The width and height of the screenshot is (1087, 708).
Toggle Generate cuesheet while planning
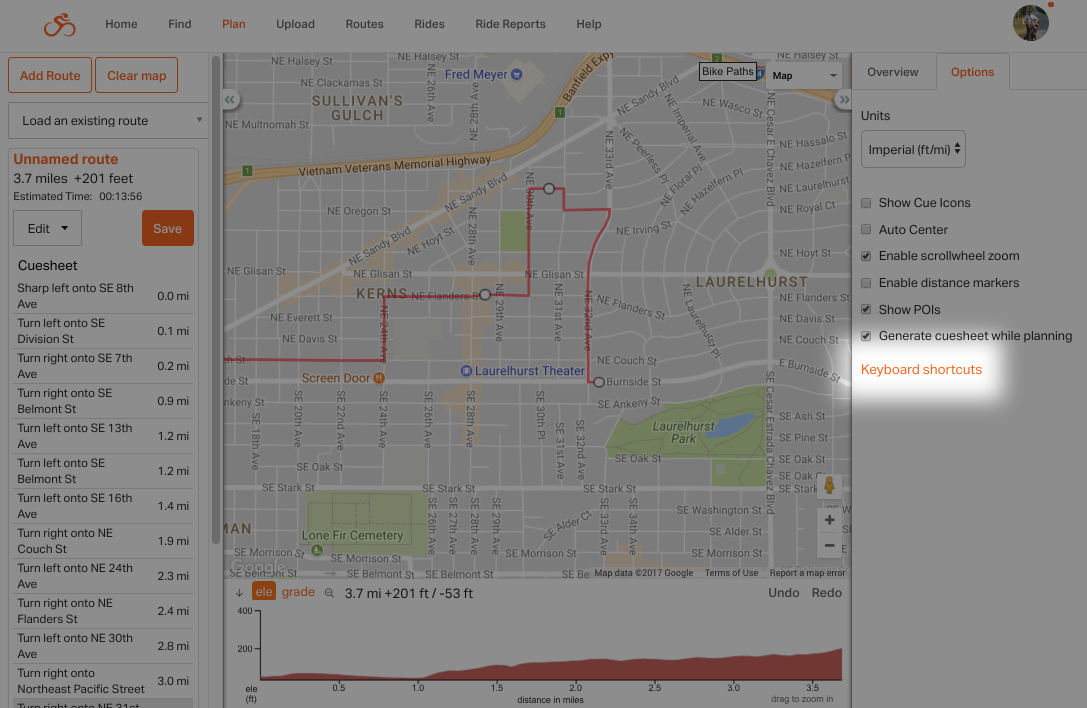point(866,336)
